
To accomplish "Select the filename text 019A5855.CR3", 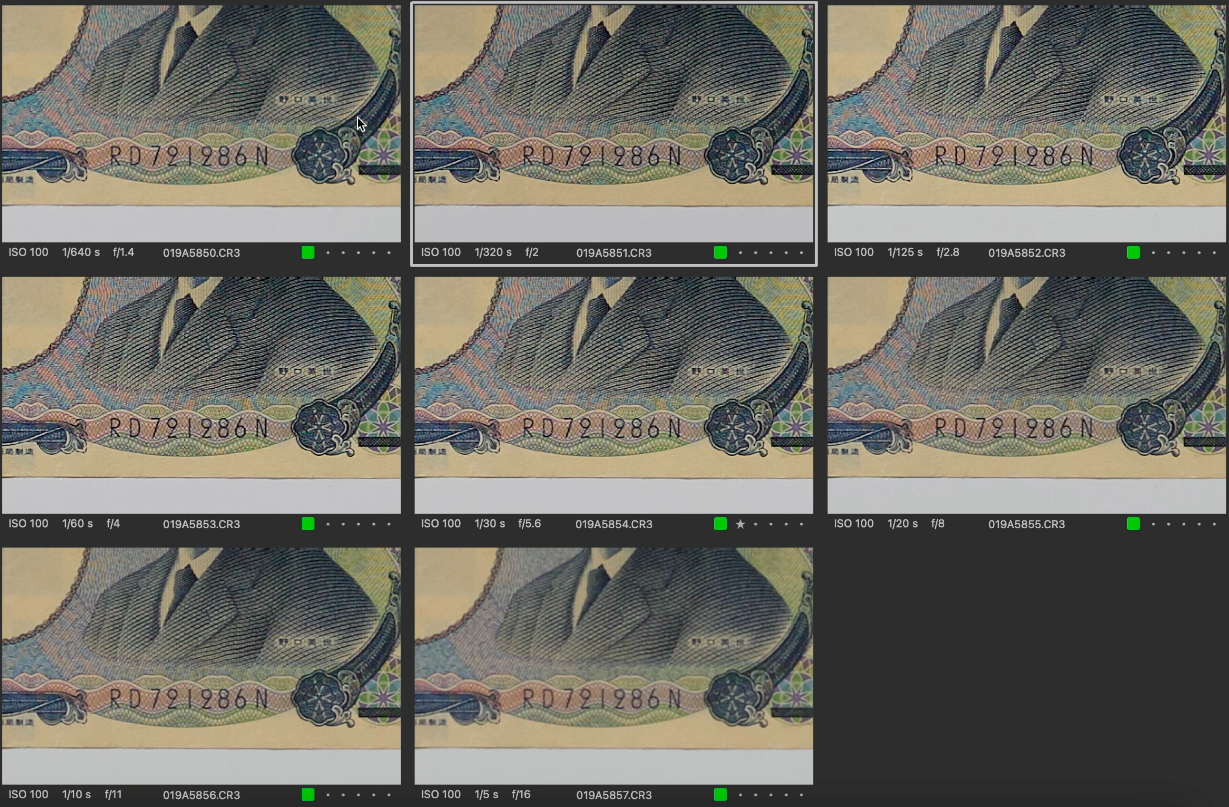I will [1027, 524].
